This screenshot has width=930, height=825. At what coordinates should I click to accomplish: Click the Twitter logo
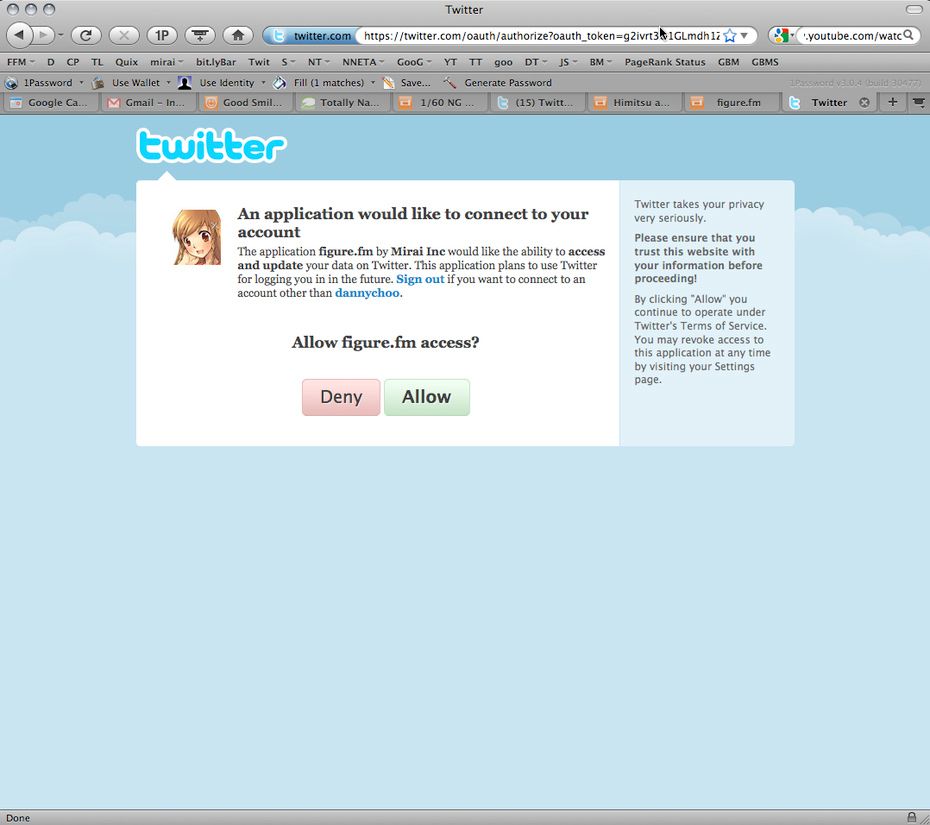(x=211, y=146)
